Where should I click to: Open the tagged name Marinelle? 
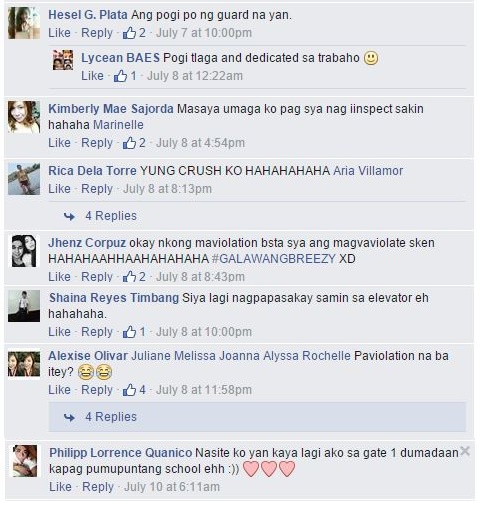pos(118,125)
